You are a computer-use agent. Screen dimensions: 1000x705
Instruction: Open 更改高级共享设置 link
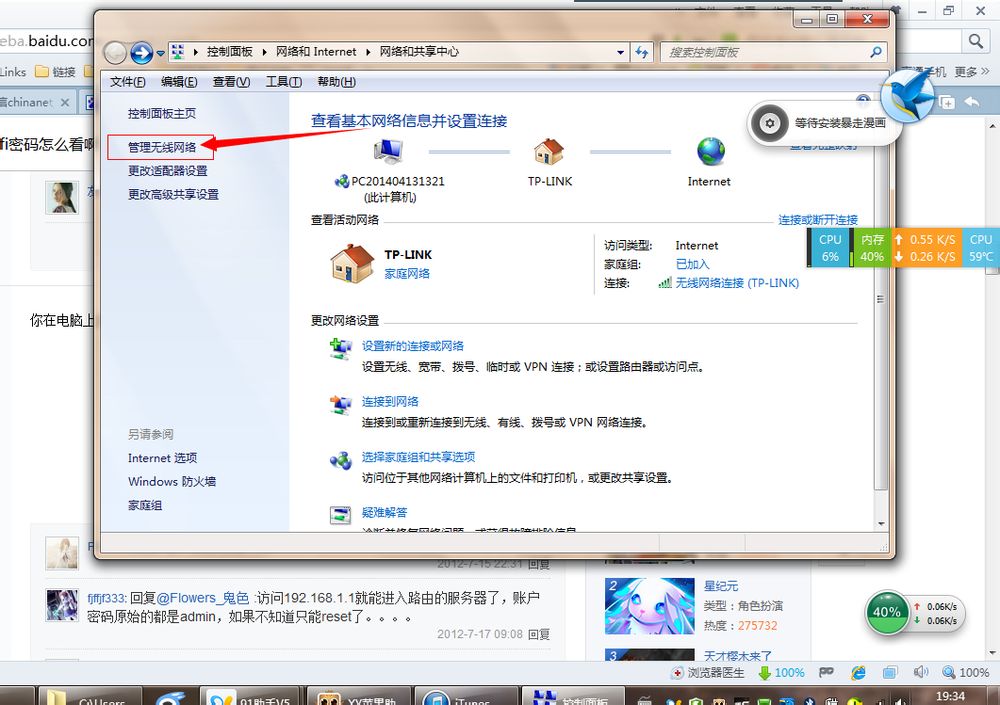(x=173, y=195)
